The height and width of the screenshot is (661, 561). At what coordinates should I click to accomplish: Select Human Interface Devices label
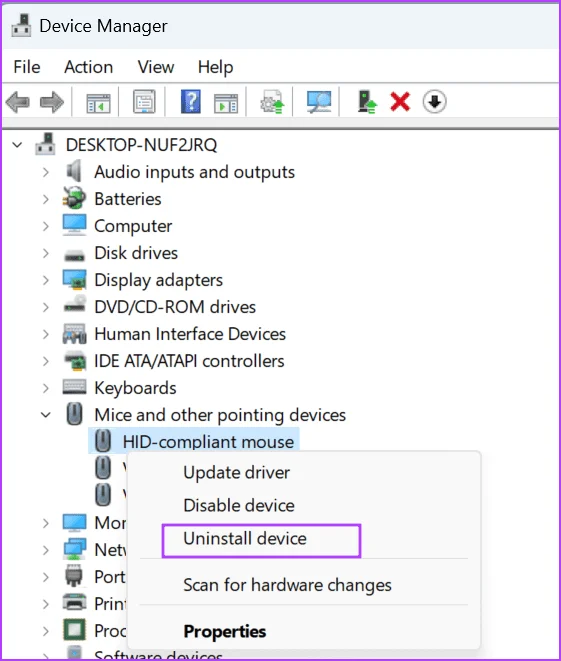point(190,334)
